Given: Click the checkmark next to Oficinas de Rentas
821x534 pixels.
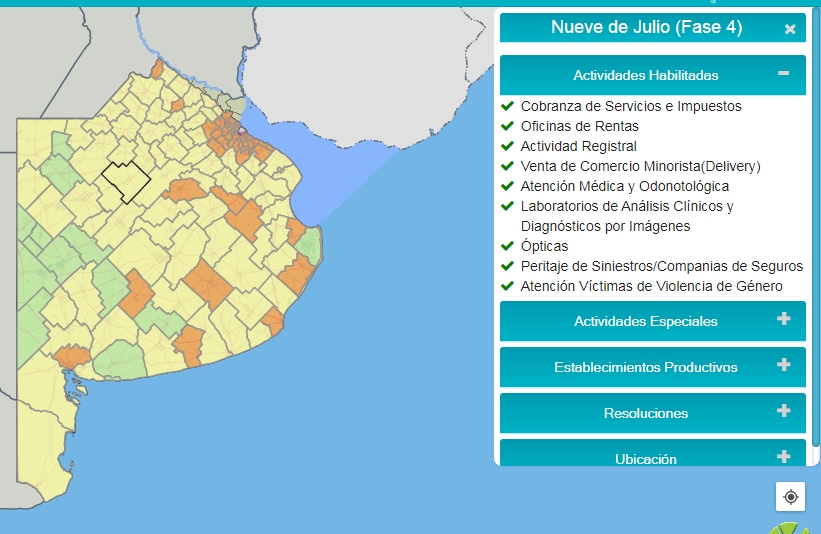Looking at the screenshot, I should coord(507,126).
